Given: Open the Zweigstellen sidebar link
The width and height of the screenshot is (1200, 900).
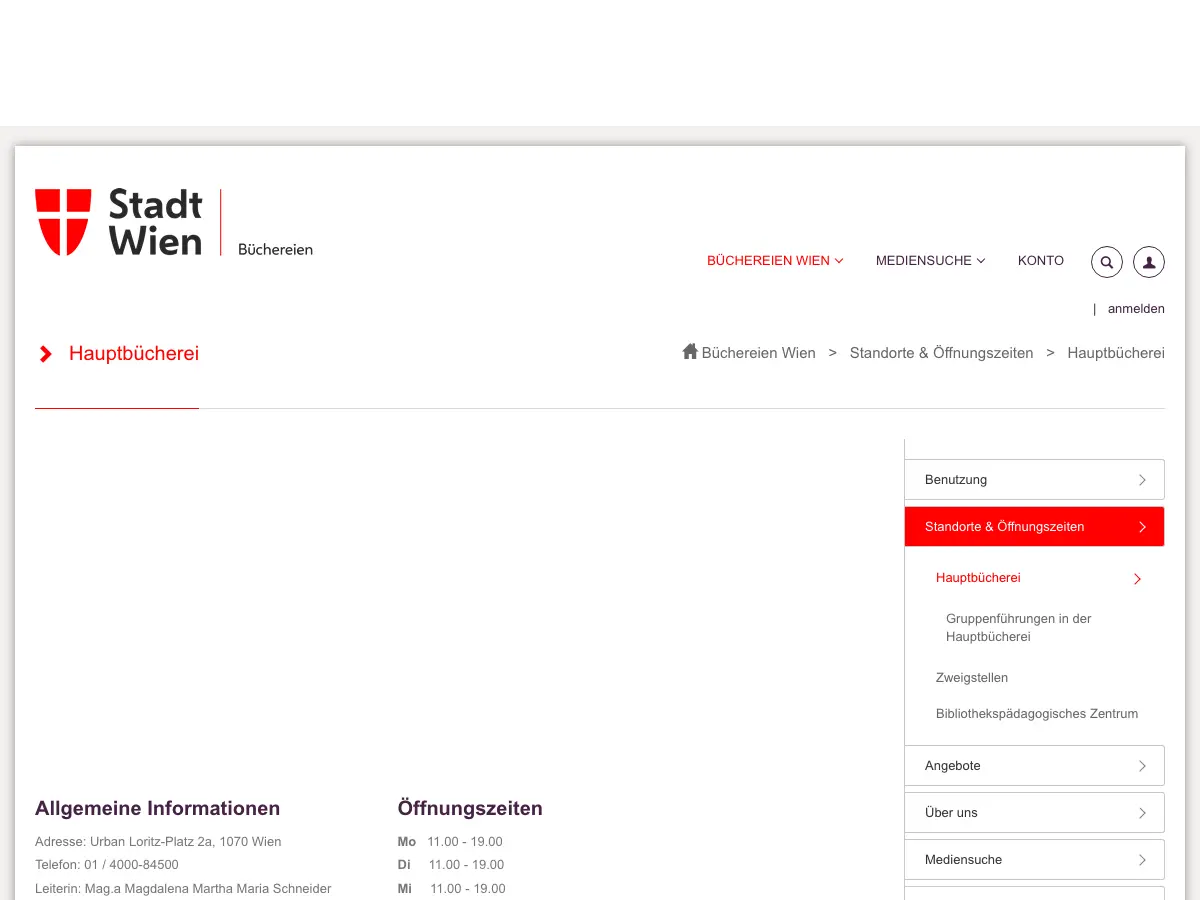Looking at the screenshot, I should 972,678.
